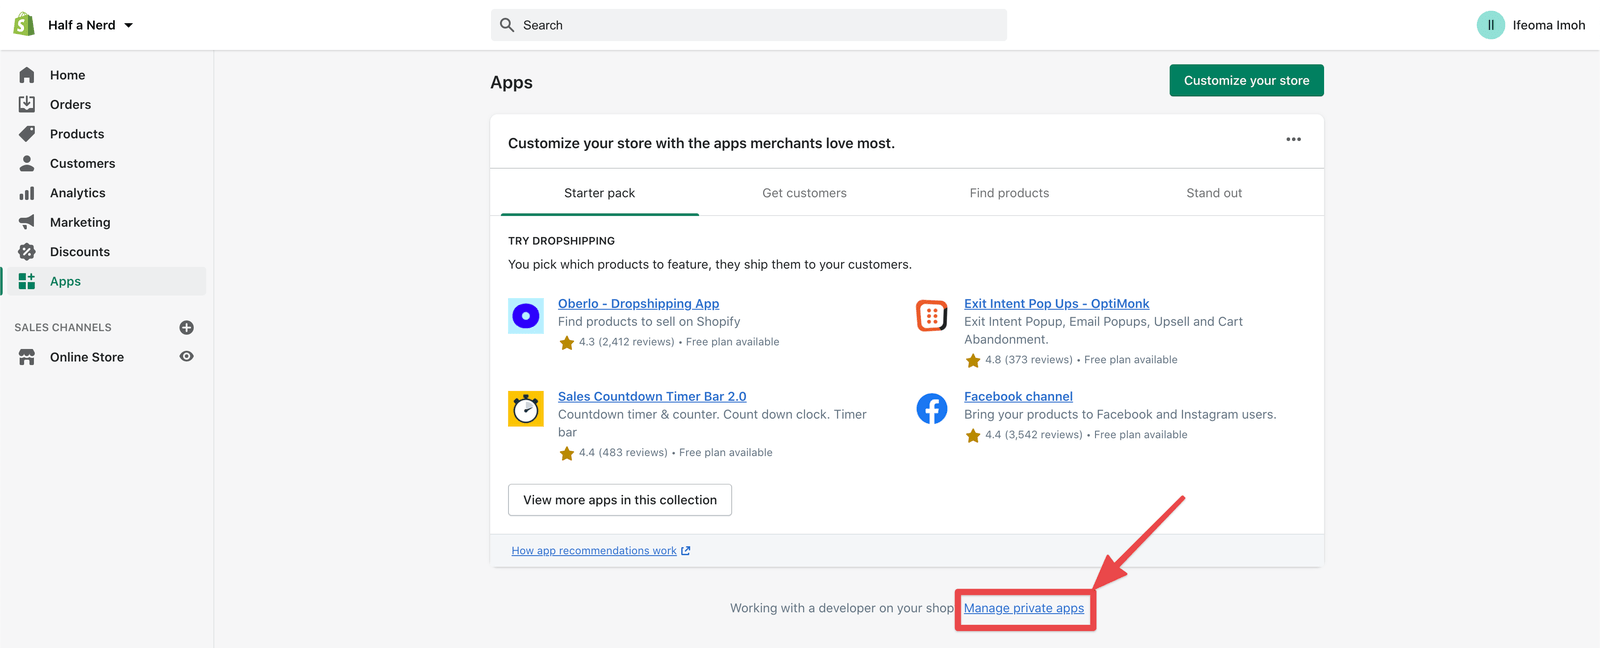This screenshot has width=1600, height=648.
Task: Switch to the Find products tab
Action: tap(1009, 193)
